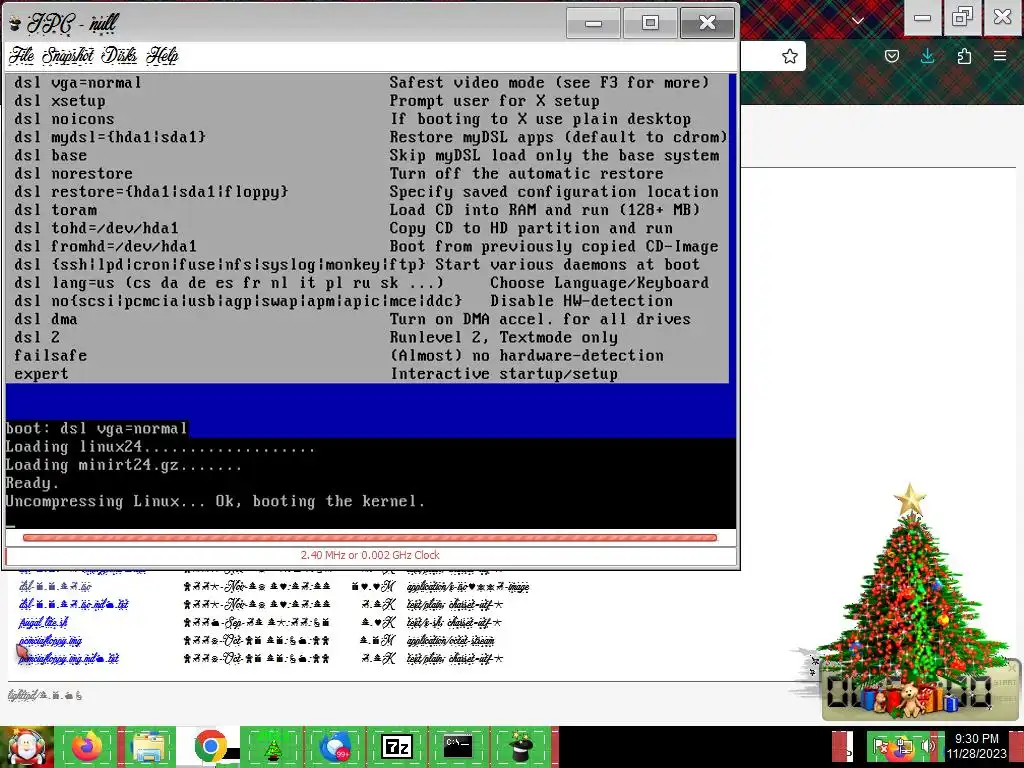Click the 'boot: dsl vga=normal' prompt line
Image resolution: width=1024 pixels, height=768 pixels.
(97, 428)
